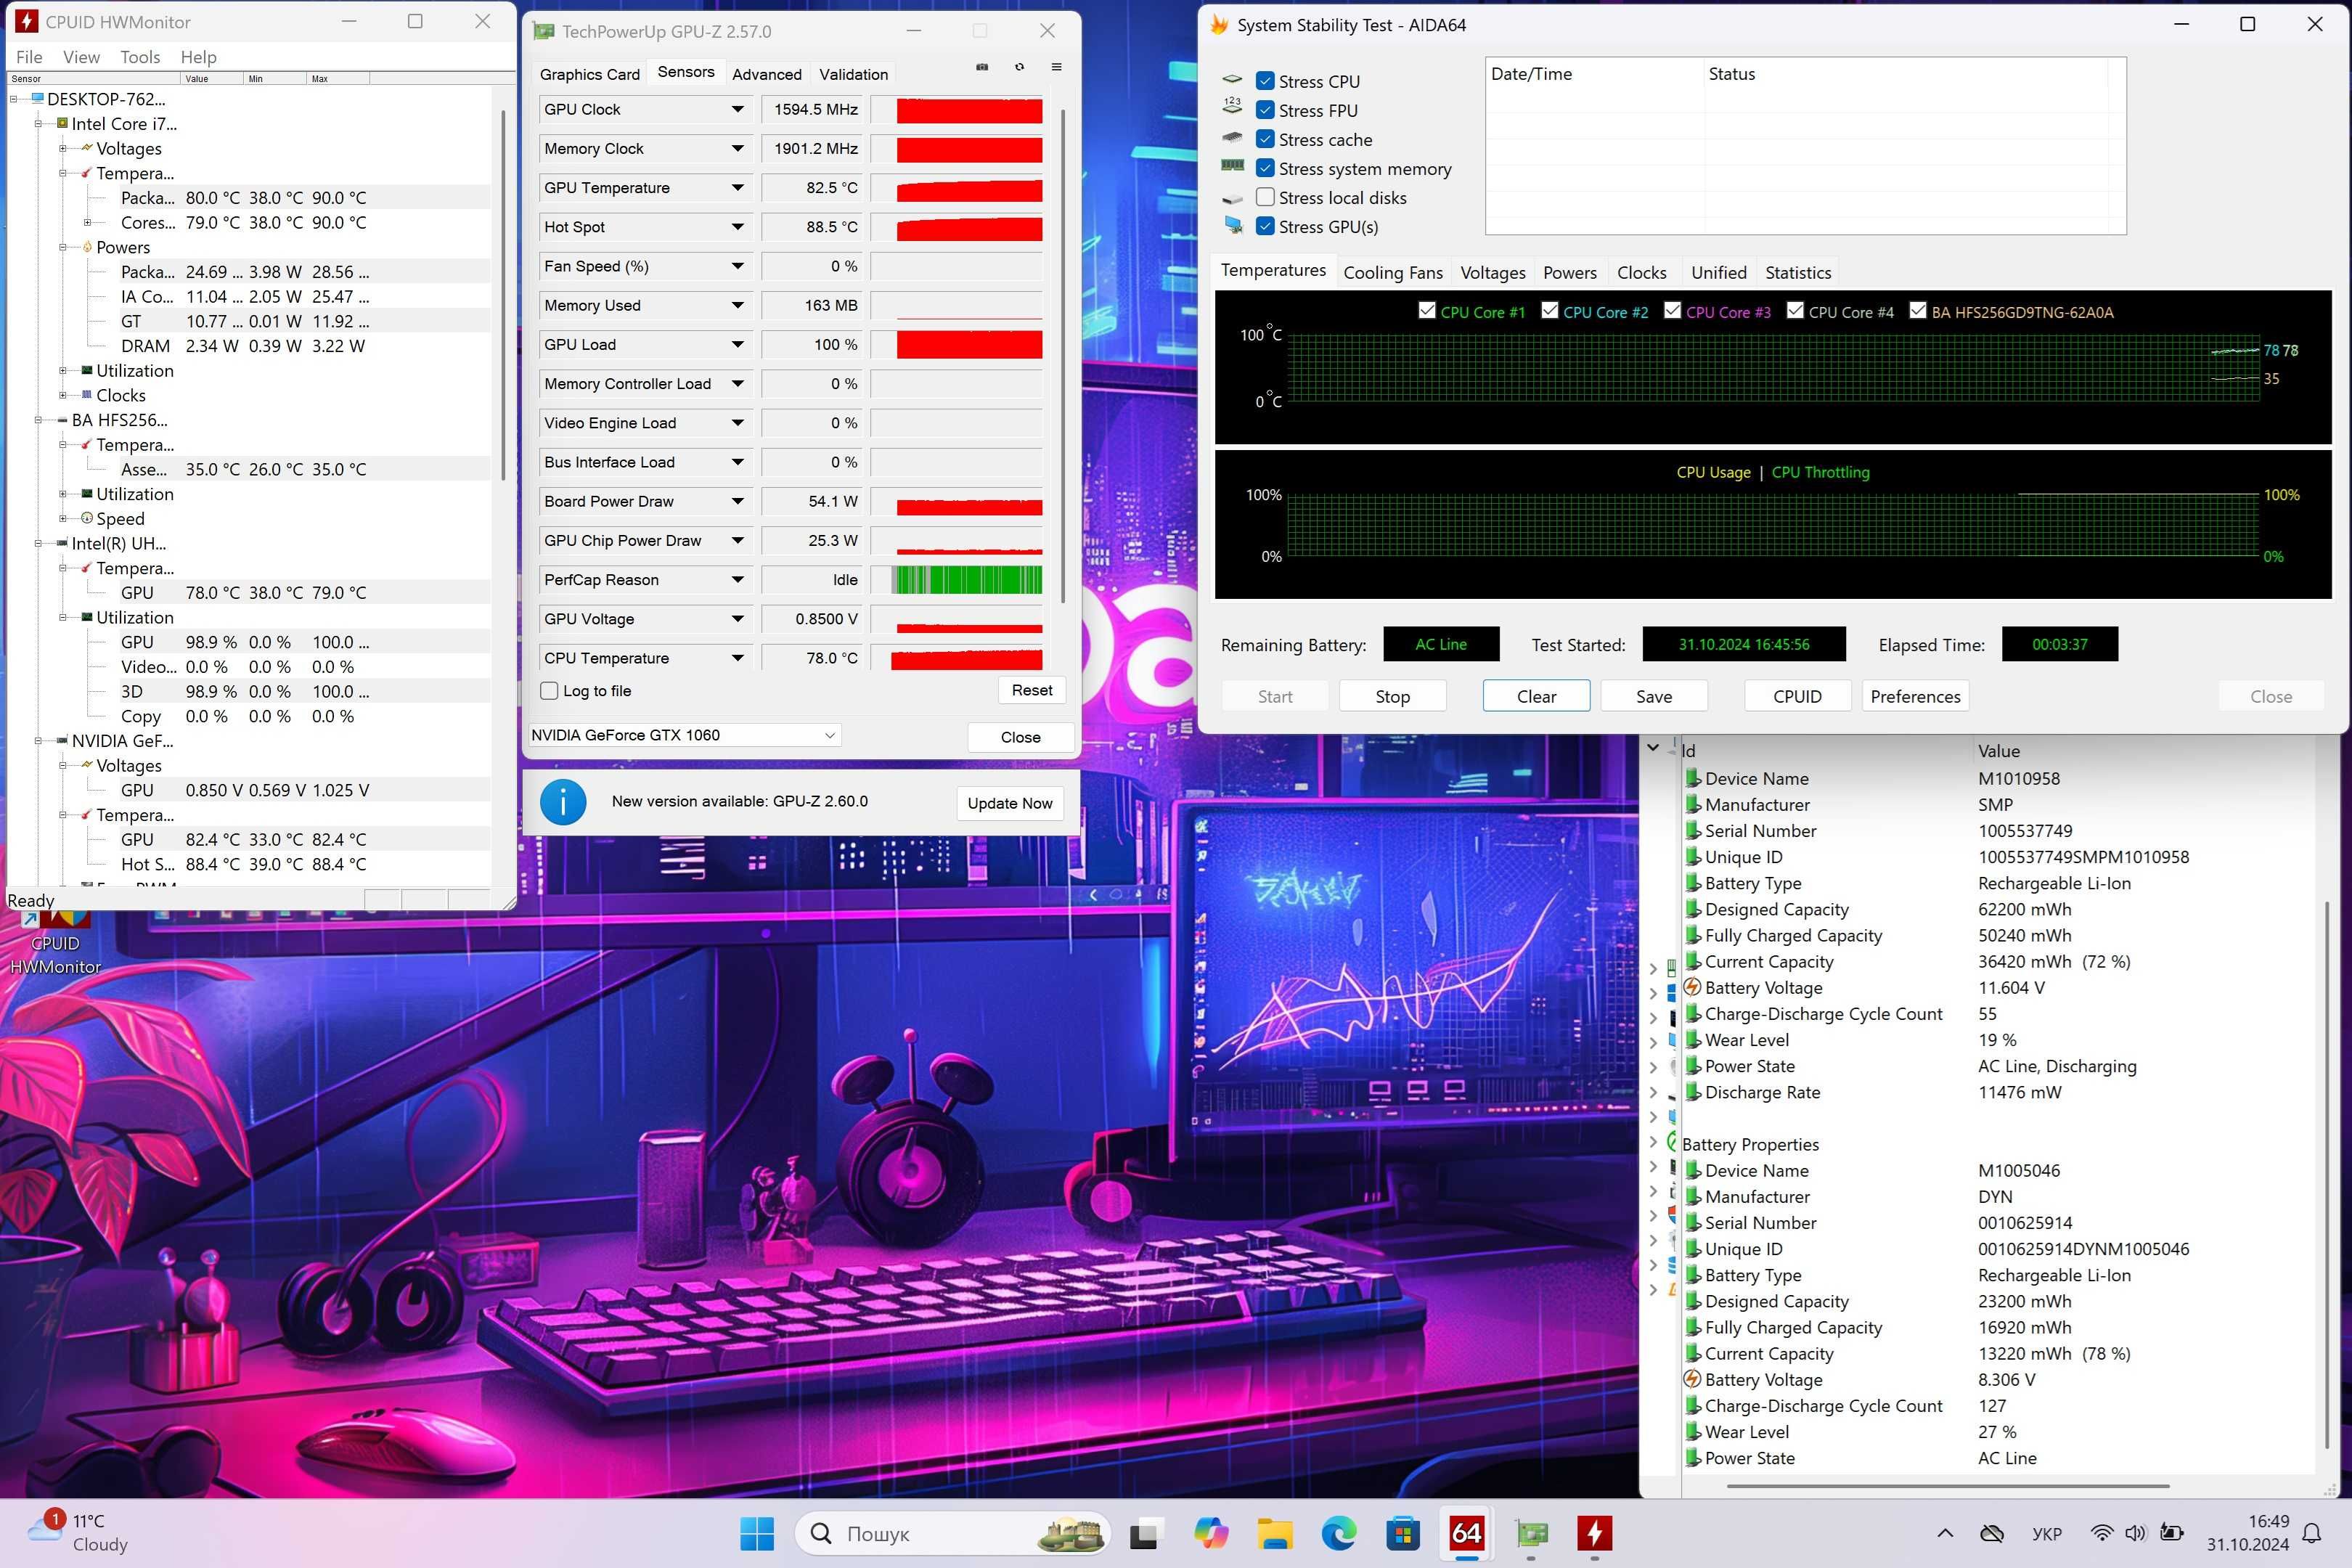Screen dimensions: 2352x1568
Task: Toggle Stress system memory checkbox
Action: tap(1265, 168)
